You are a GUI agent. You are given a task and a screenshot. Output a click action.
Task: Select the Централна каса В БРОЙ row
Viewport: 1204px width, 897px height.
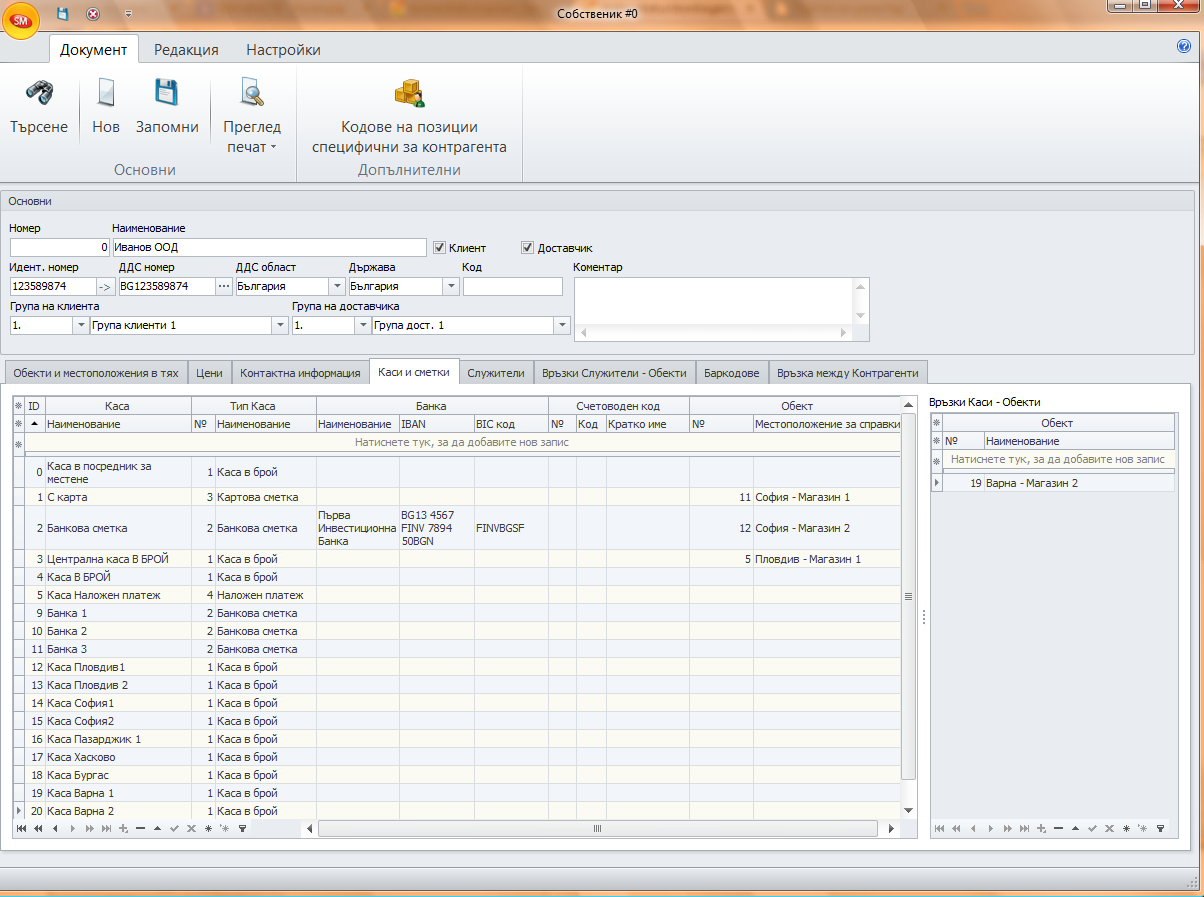[463, 559]
